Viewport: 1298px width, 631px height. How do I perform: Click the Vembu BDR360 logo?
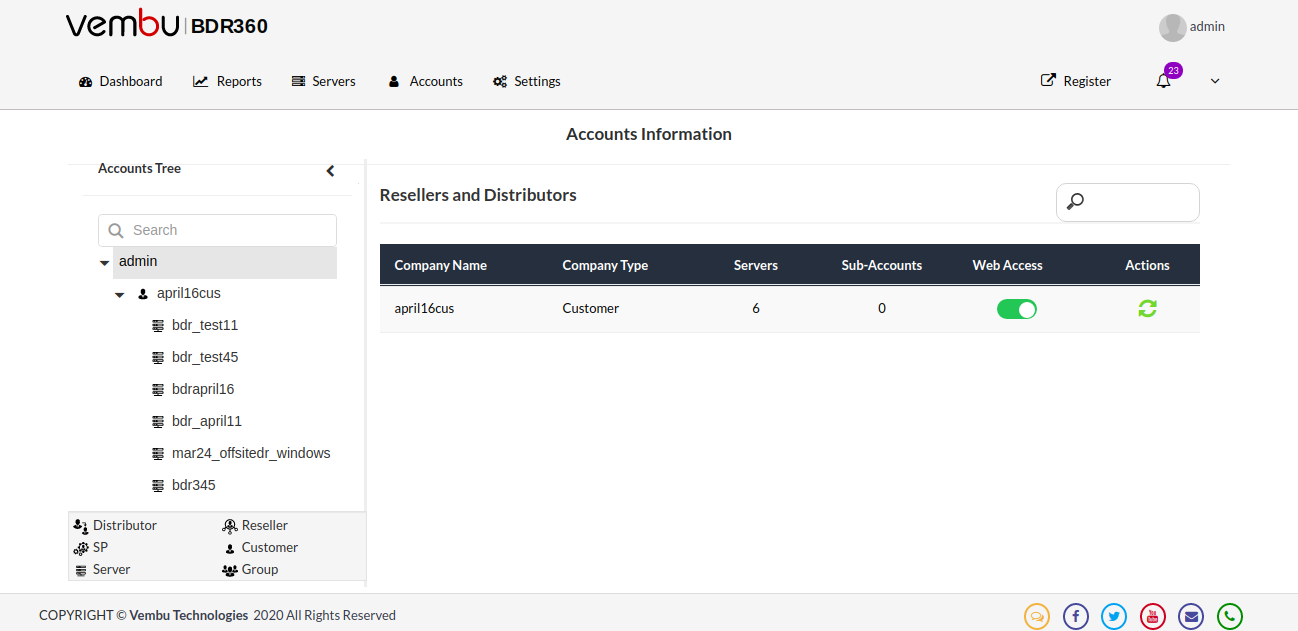pos(167,26)
